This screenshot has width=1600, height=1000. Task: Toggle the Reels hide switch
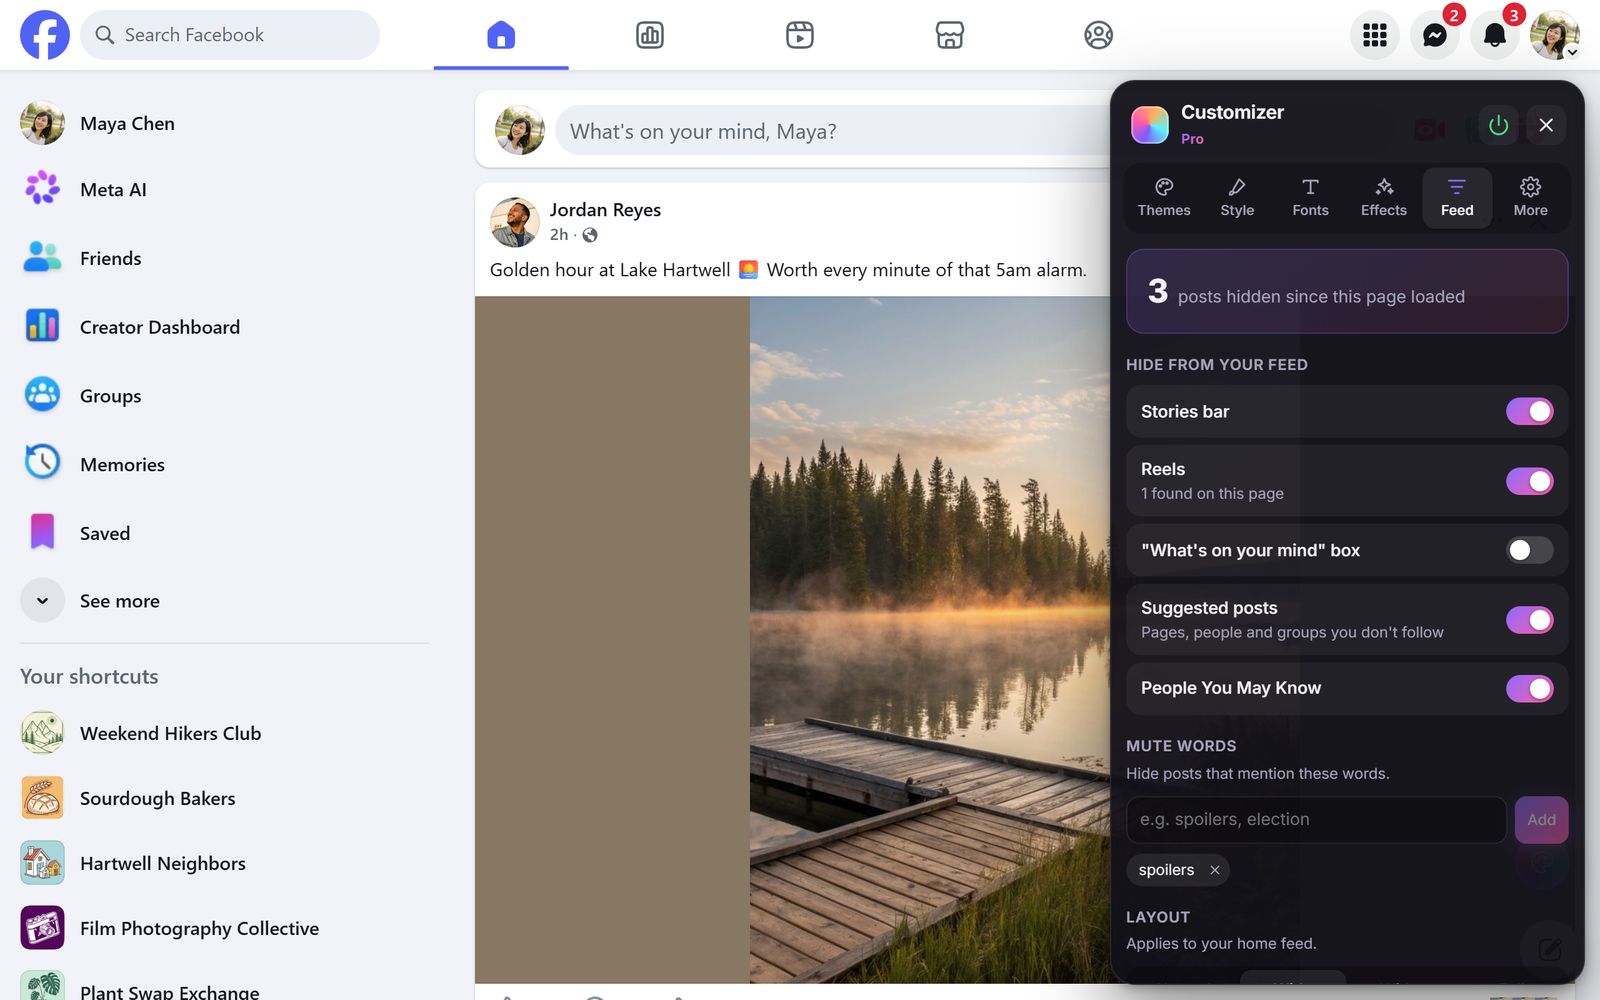(1529, 481)
